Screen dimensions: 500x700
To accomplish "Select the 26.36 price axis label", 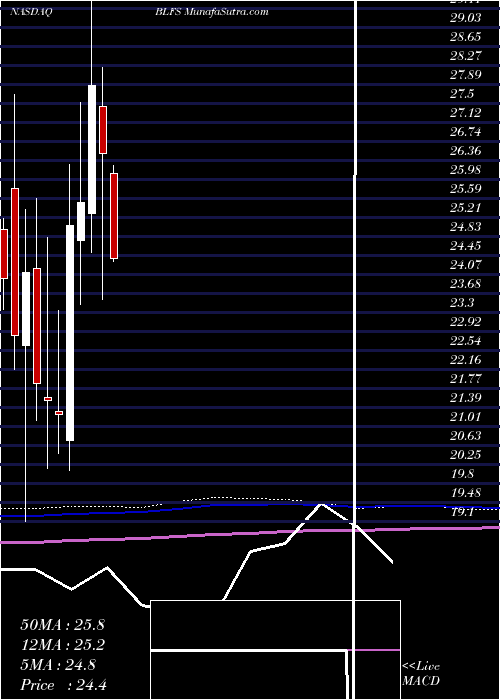I will 466,151.
